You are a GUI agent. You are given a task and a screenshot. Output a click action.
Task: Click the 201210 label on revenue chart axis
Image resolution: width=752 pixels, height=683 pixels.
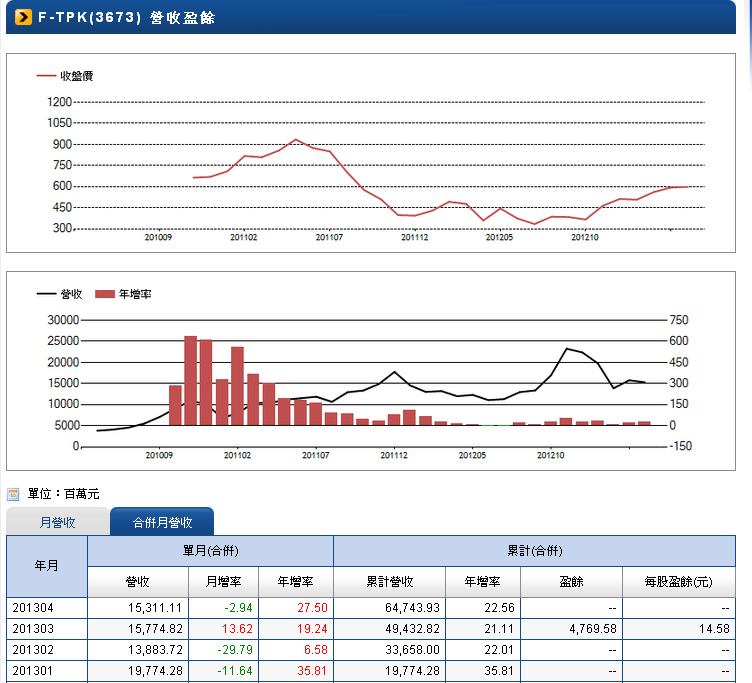pyautogui.click(x=551, y=455)
